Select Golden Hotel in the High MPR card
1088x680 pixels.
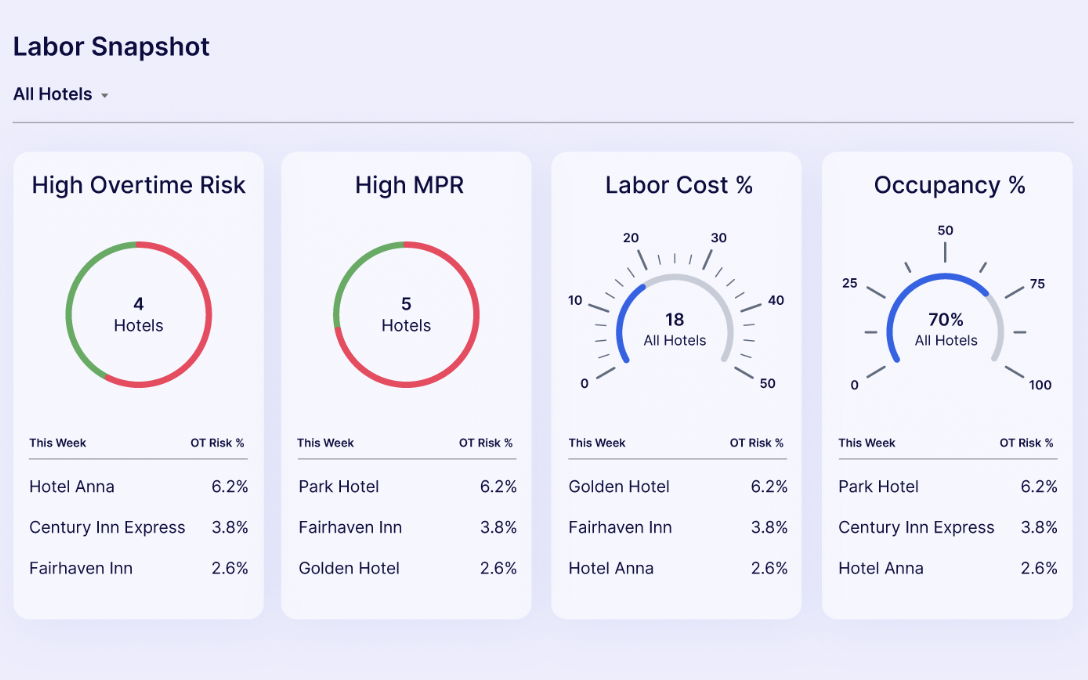pyautogui.click(x=349, y=568)
